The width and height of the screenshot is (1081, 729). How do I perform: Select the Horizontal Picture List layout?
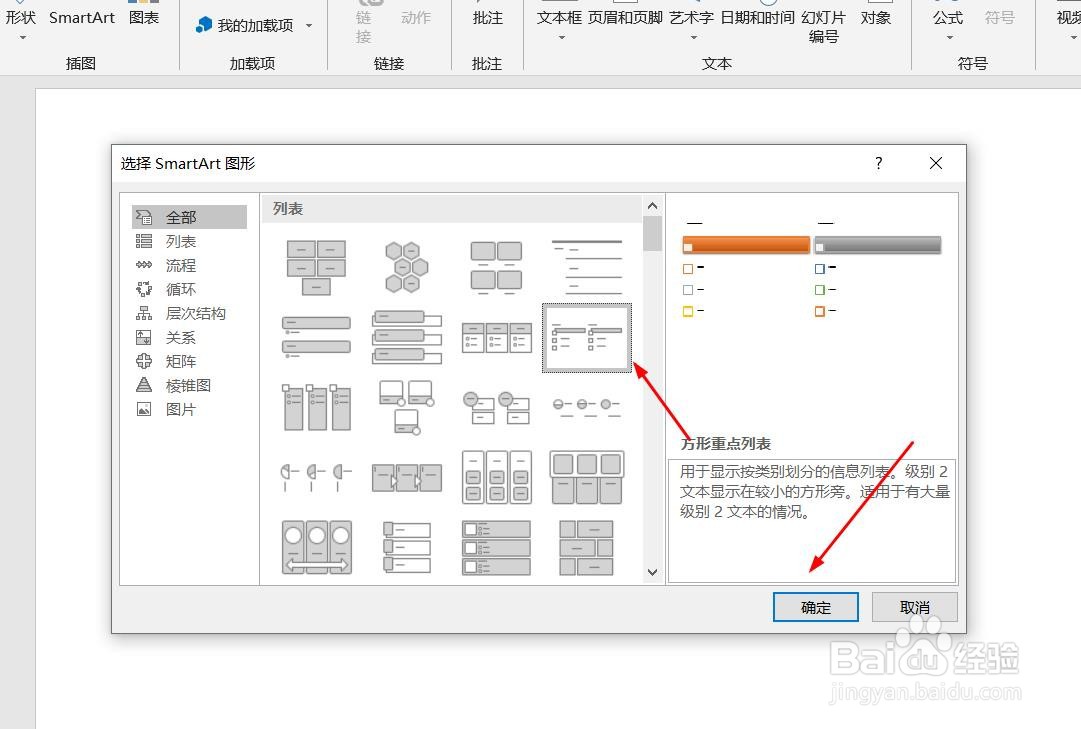pos(587,477)
